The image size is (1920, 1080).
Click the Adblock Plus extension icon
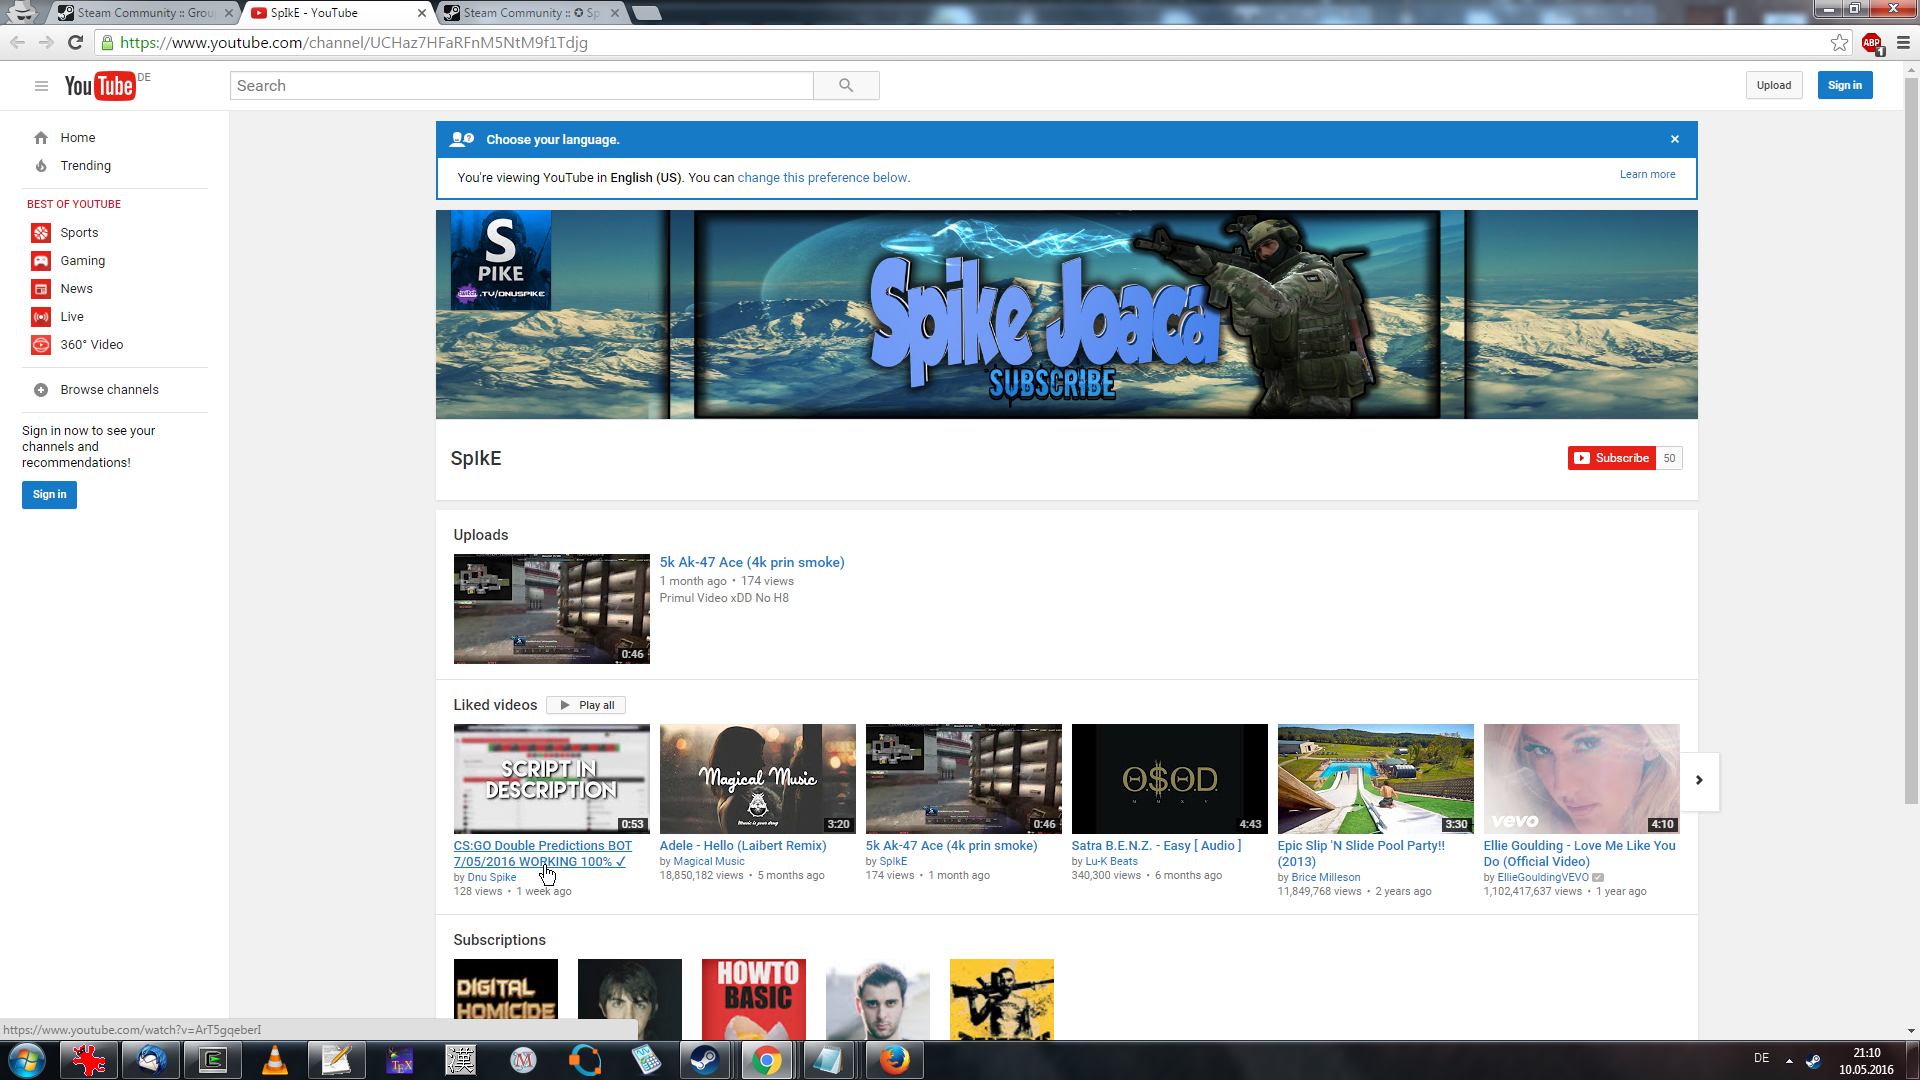click(1872, 42)
